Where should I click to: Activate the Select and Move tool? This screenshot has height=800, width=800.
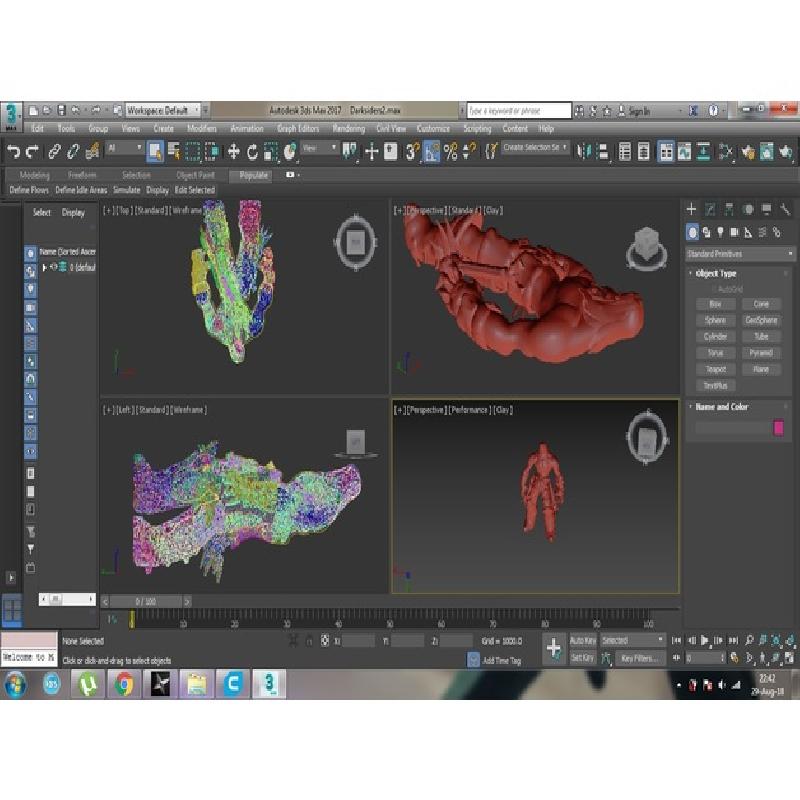[234, 152]
